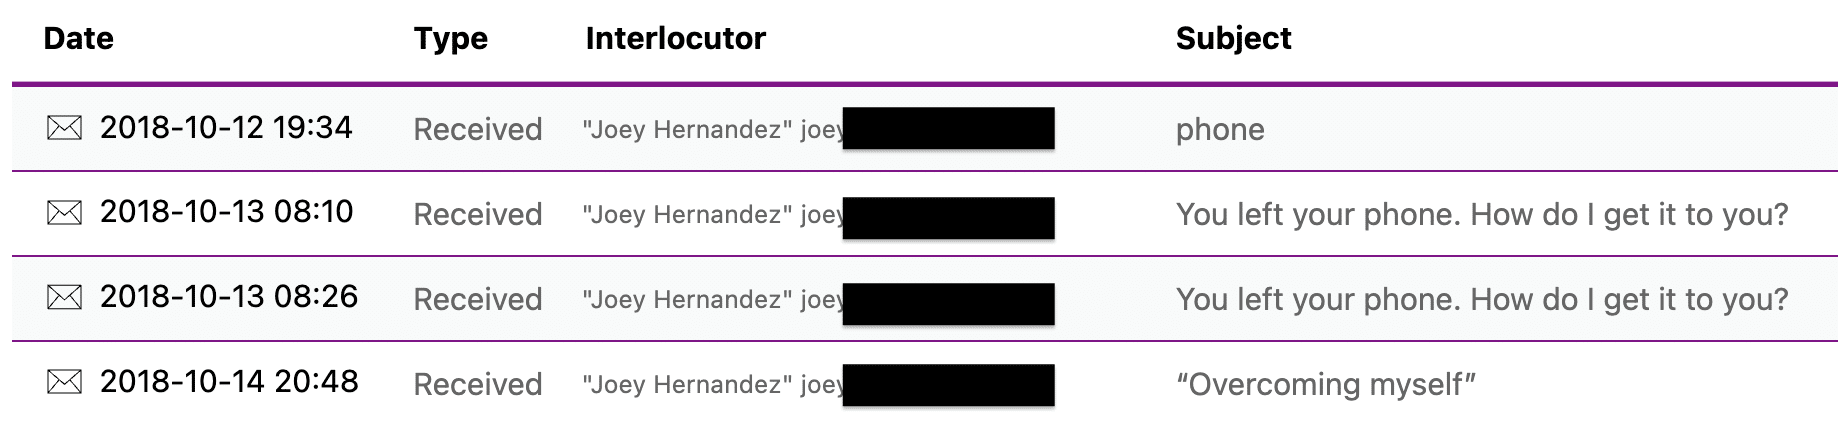Open the "Overcoming myself" message subject
This screenshot has height=428, width=1838.
[x=1326, y=384]
